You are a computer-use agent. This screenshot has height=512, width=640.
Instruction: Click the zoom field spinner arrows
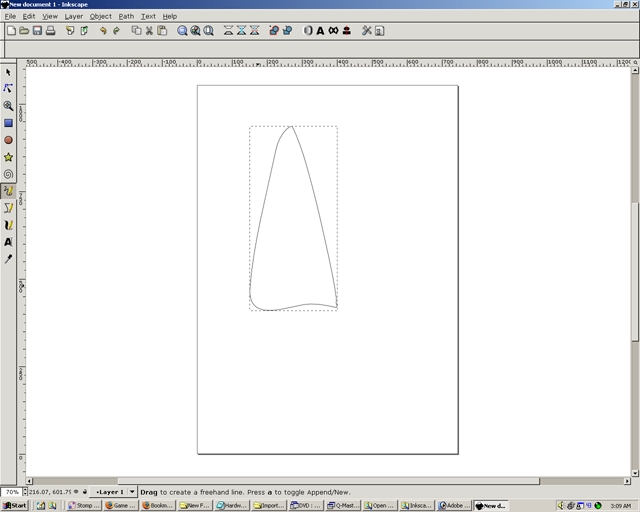pyautogui.click(x=25, y=492)
